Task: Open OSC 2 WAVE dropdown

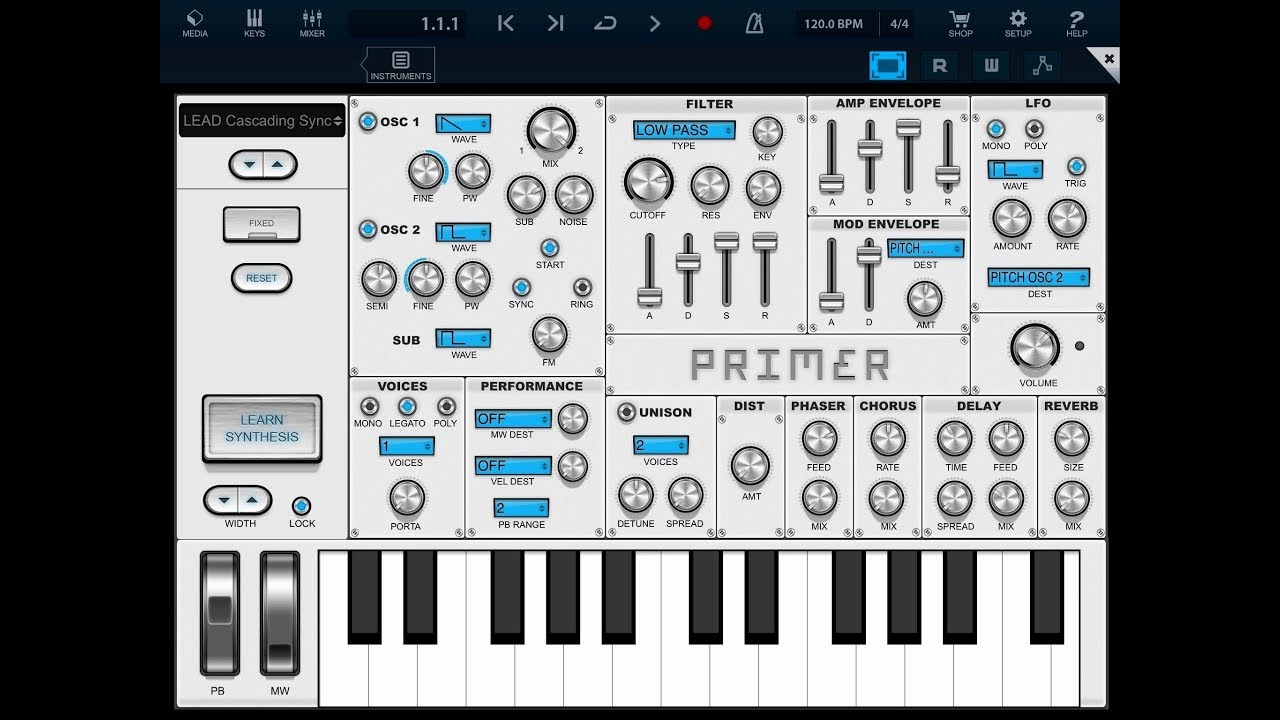Action: click(463, 232)
